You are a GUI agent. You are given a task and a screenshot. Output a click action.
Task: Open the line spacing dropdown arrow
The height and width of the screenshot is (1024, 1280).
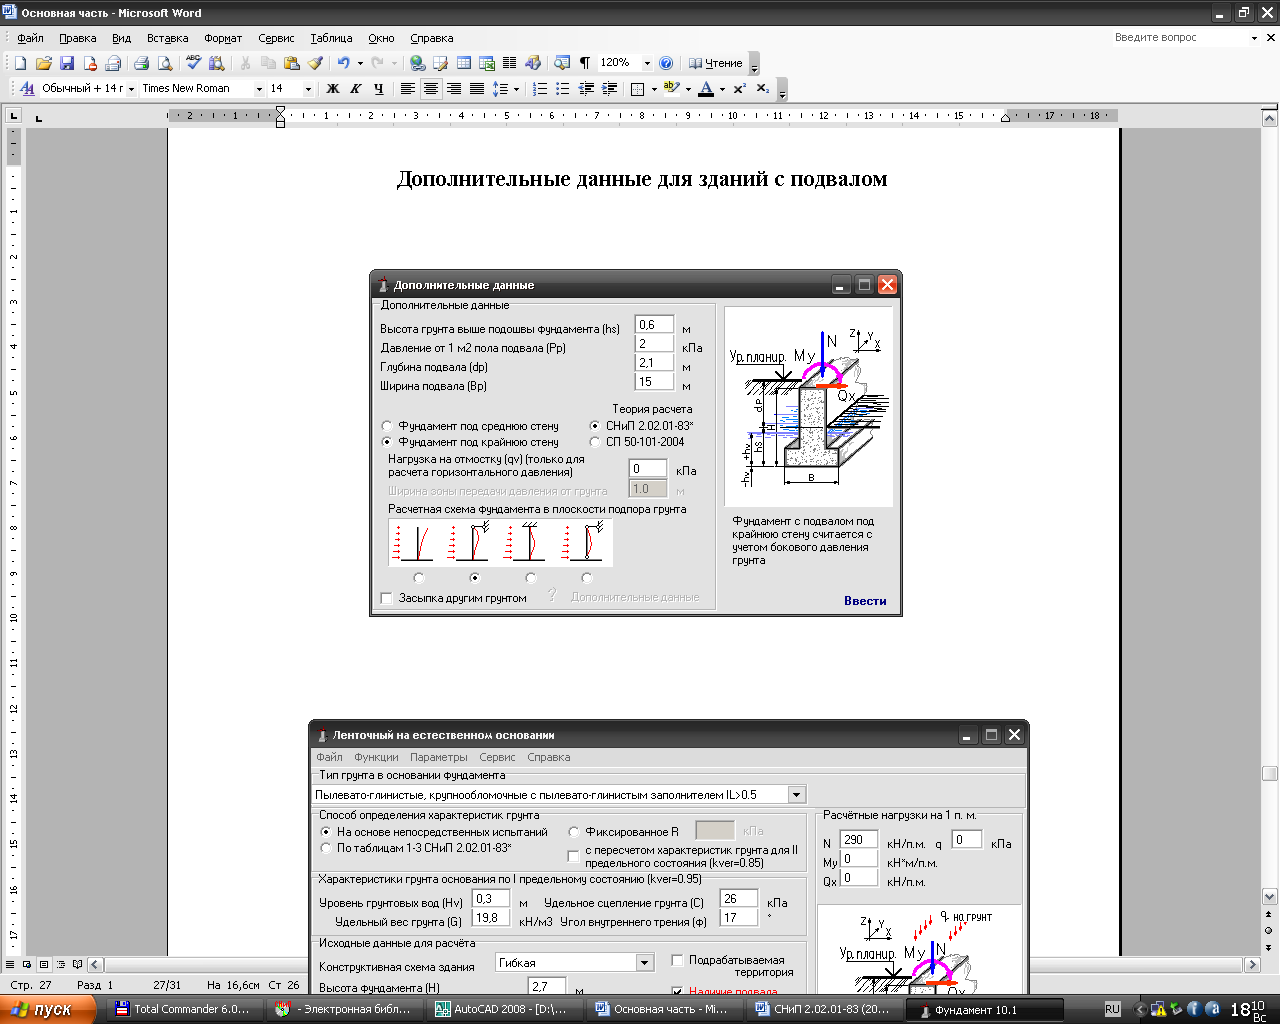point(516,89)
